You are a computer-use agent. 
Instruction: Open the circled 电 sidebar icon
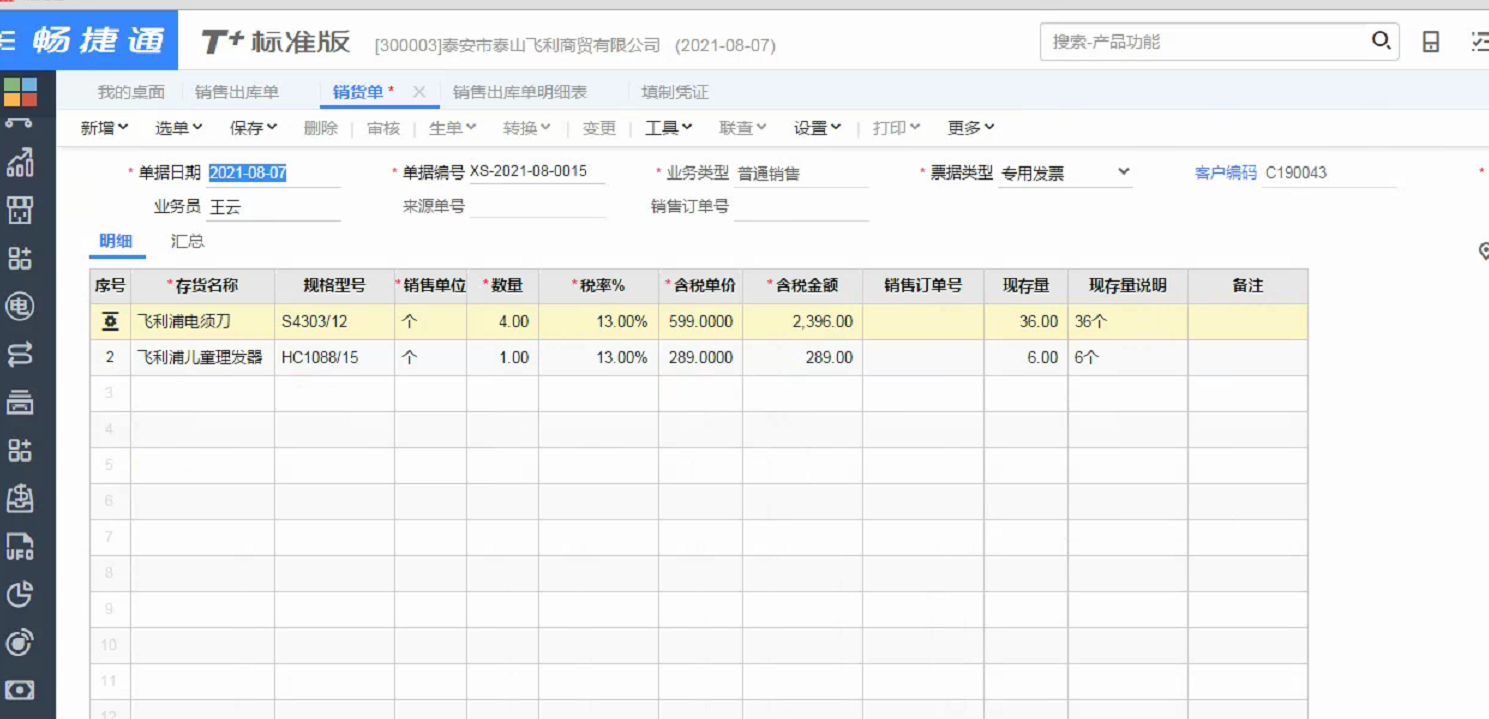(x=20, y=306)
